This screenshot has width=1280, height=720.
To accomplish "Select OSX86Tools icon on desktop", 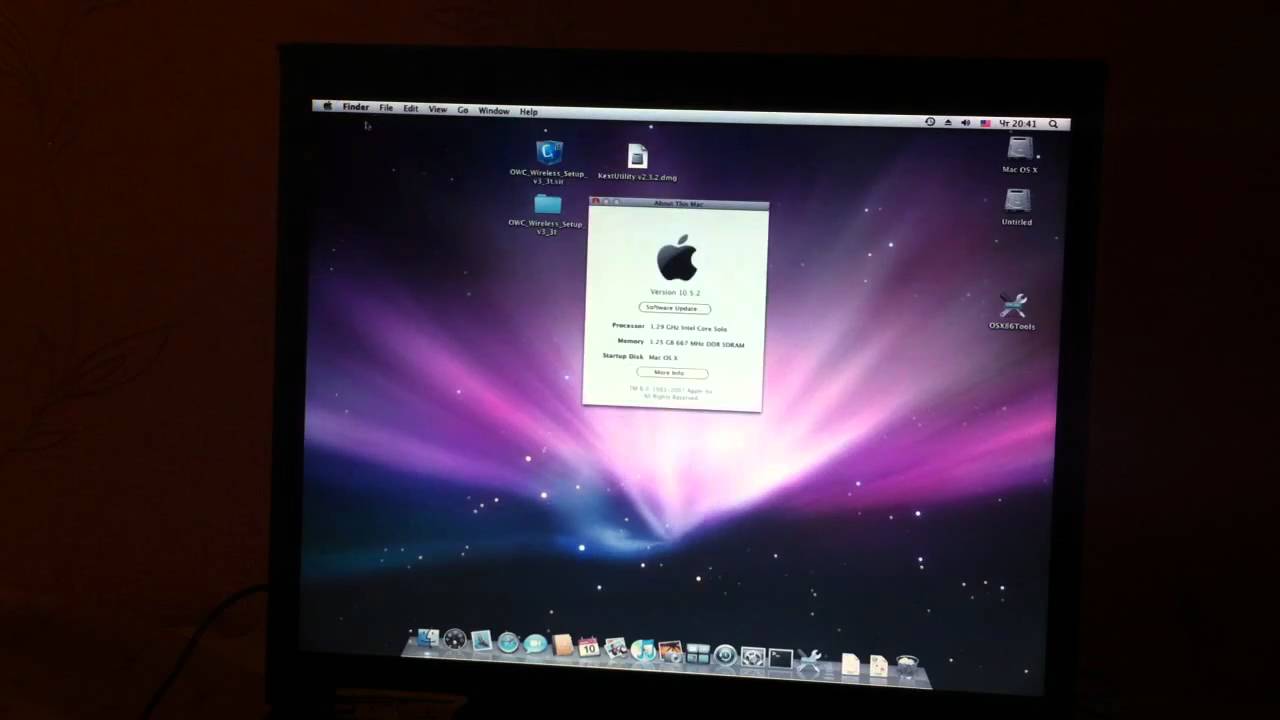I will pos(1013,305).
